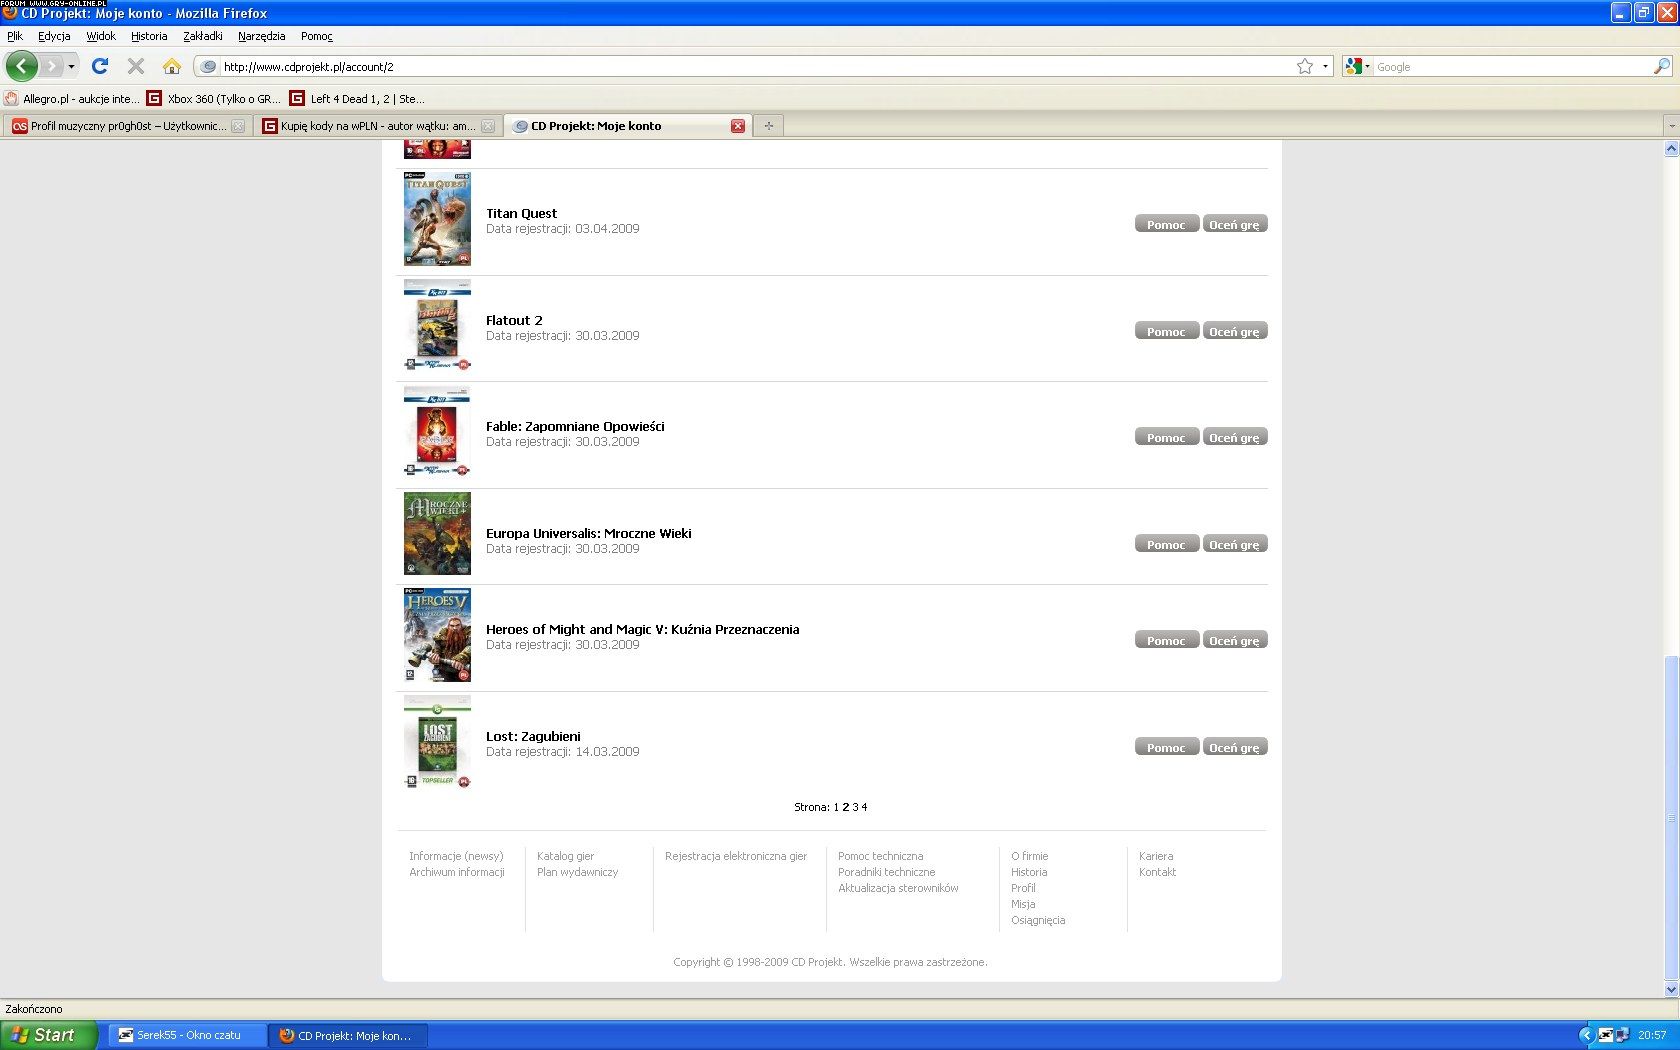Go to page 3 in pagination

point(855,807)
